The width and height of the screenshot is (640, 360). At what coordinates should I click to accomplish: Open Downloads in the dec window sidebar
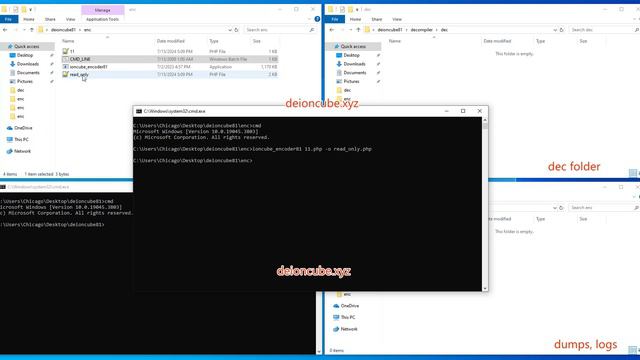[354, 64]
